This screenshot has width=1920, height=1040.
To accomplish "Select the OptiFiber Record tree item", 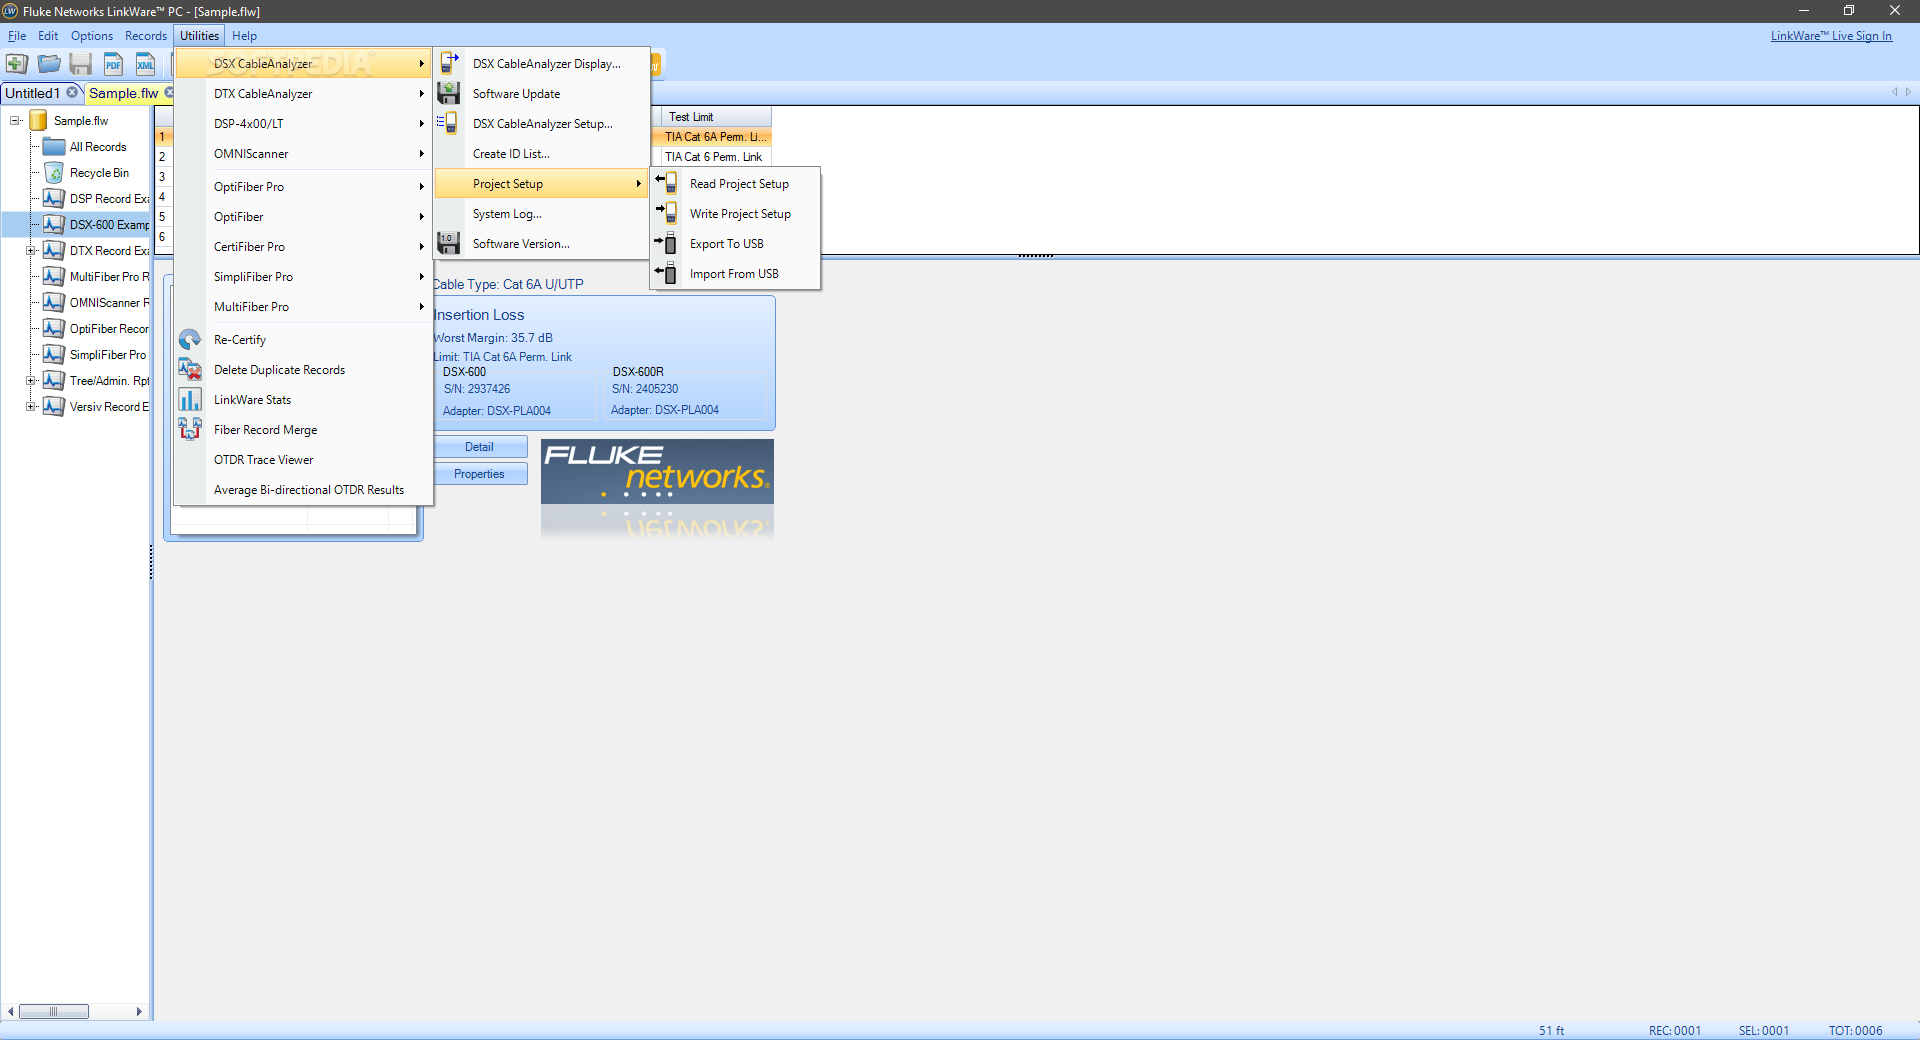I will (x=109, y=328).
